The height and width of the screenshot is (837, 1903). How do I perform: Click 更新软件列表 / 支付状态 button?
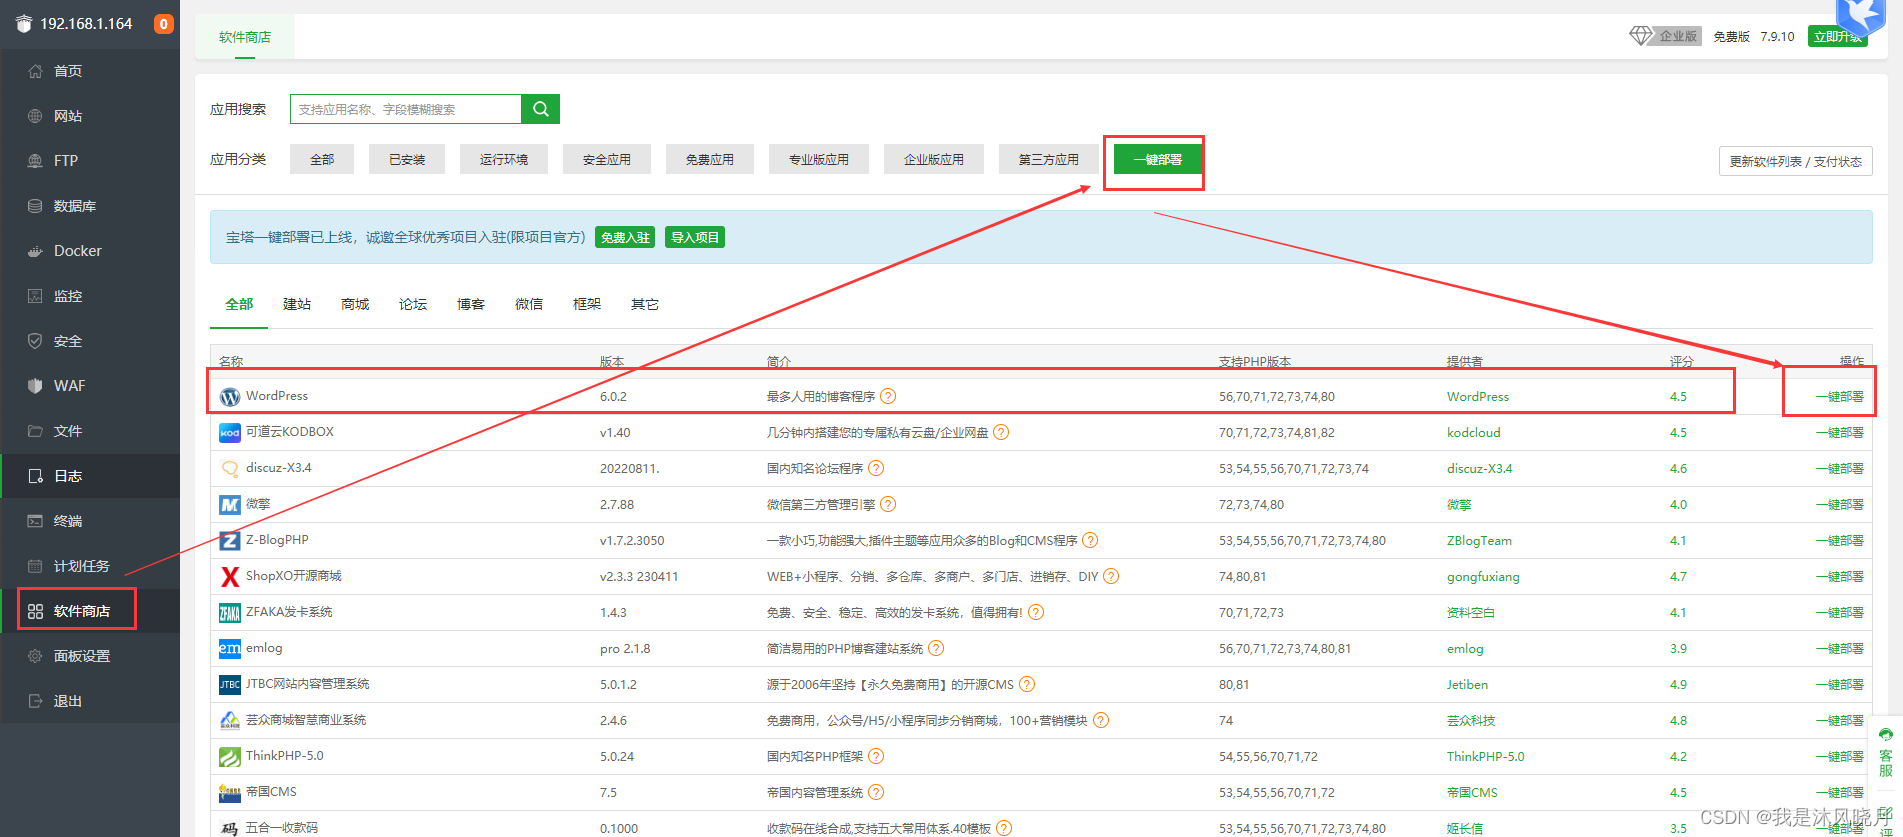click(x=1796, y=161)
